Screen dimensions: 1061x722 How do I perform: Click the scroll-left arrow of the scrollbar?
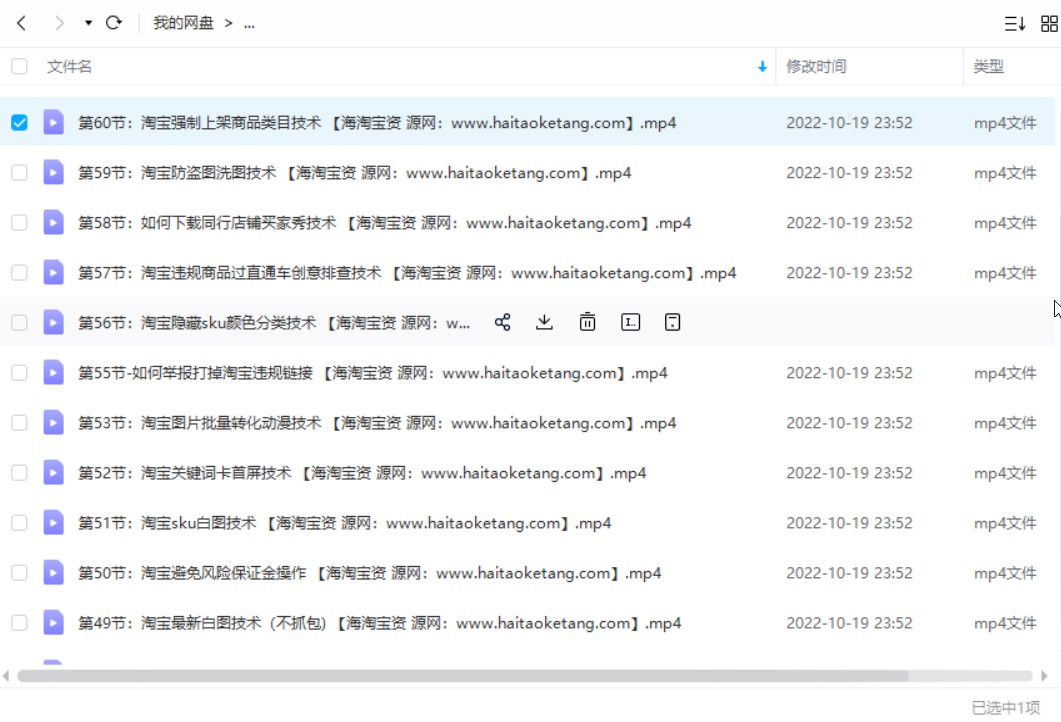[x=6, y=676]
